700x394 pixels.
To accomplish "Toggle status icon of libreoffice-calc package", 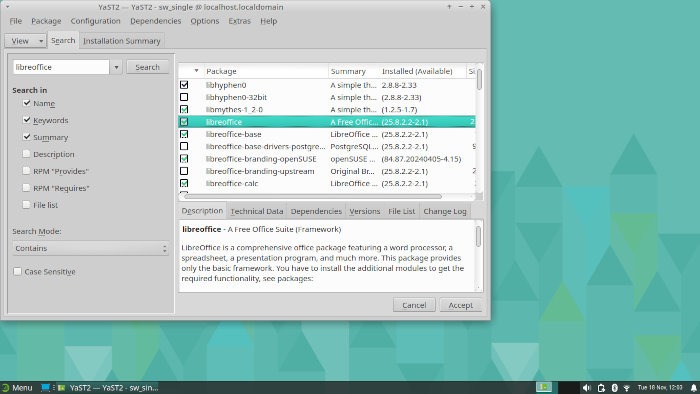I will 184,183.
